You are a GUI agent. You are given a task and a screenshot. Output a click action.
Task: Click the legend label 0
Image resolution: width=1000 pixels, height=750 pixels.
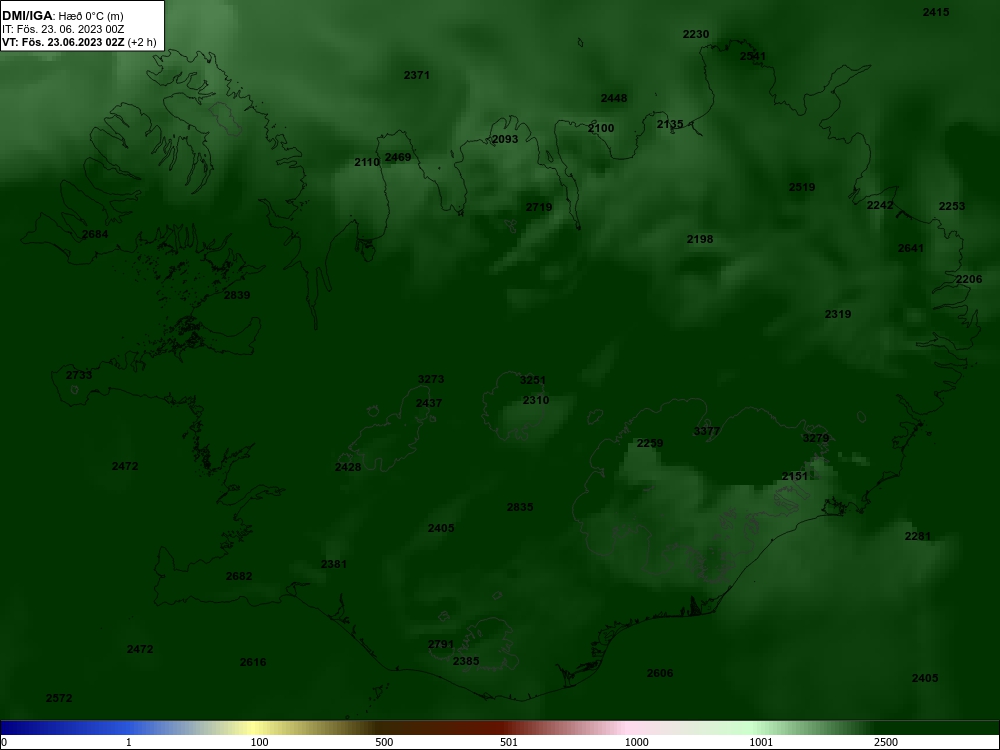point(4,742)
